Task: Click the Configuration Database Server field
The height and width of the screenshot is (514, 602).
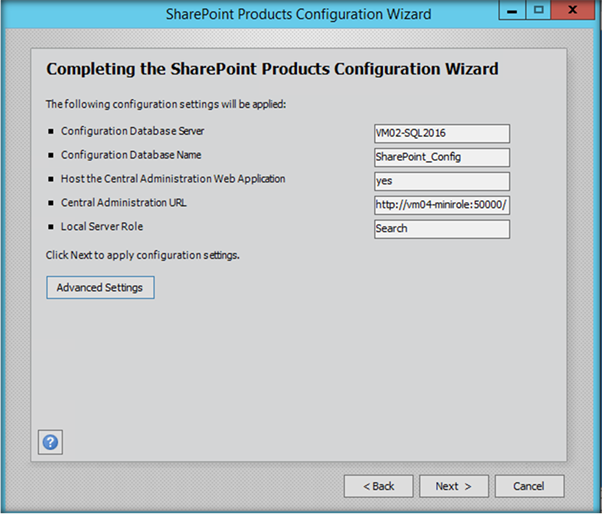Action: (x=442, y=134)
